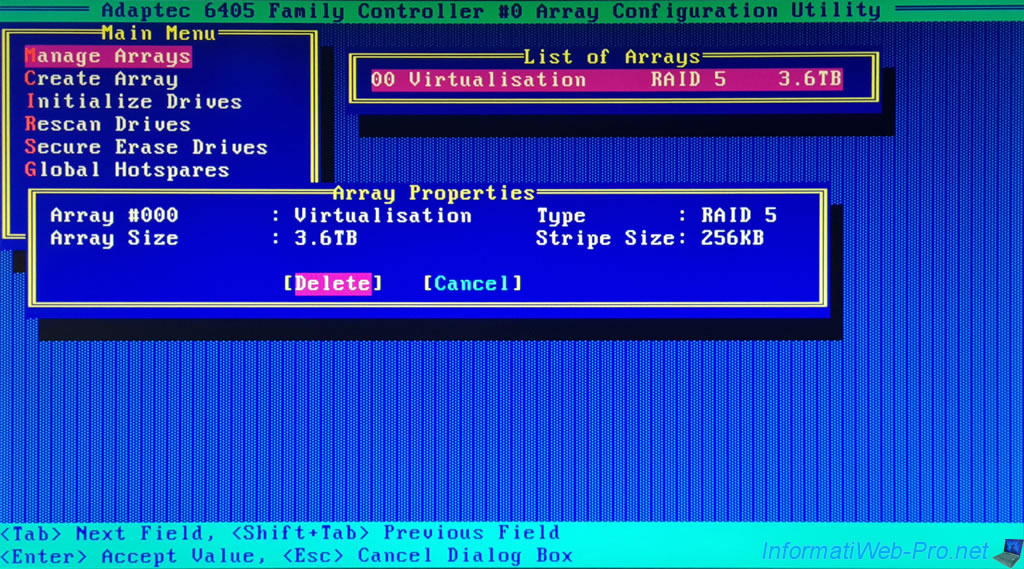
Task: Click Cancel in Array Properties dialog
Action: click(x=472, y=284)
